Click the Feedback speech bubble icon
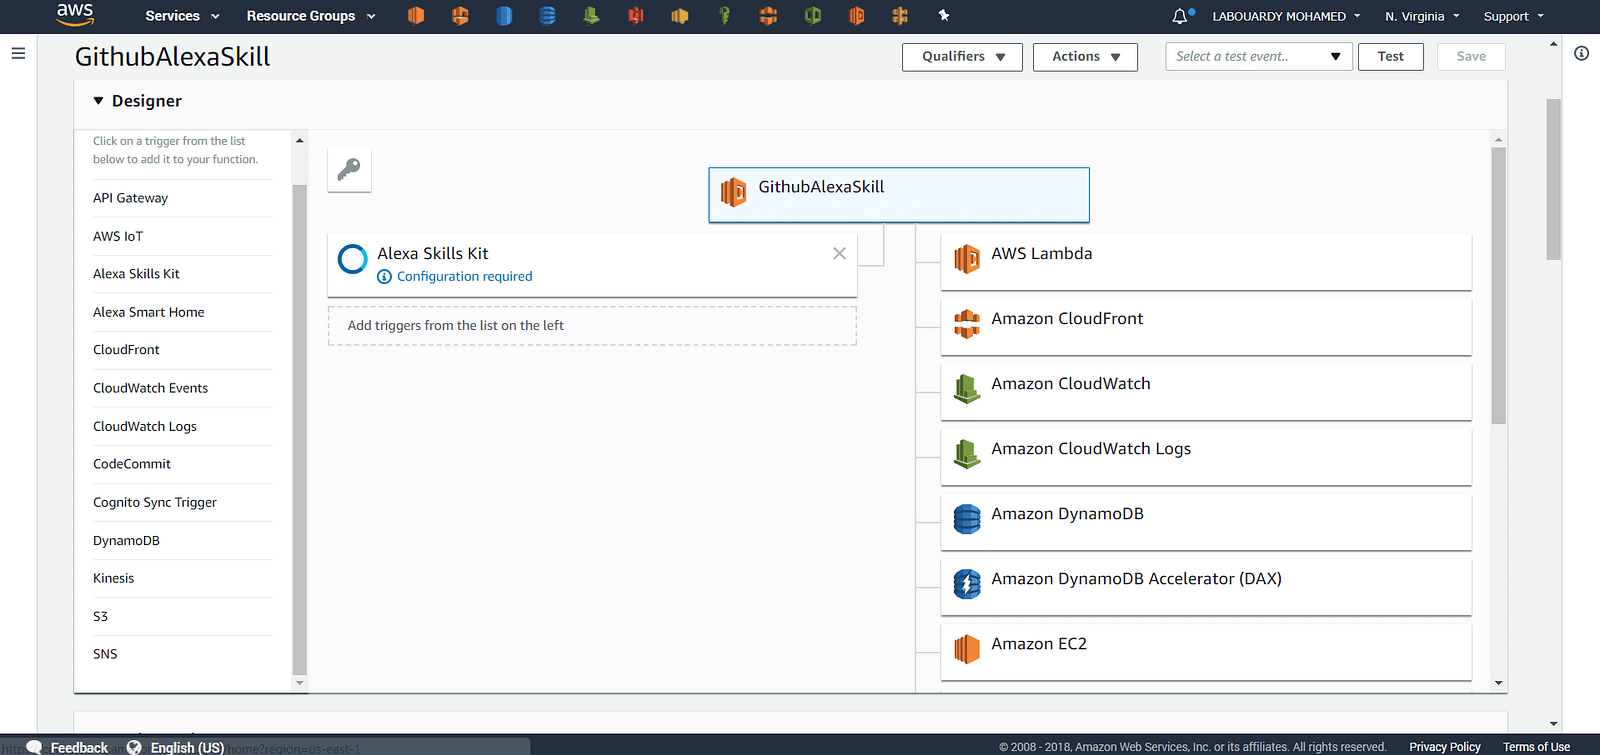 (x=34, y=747)
